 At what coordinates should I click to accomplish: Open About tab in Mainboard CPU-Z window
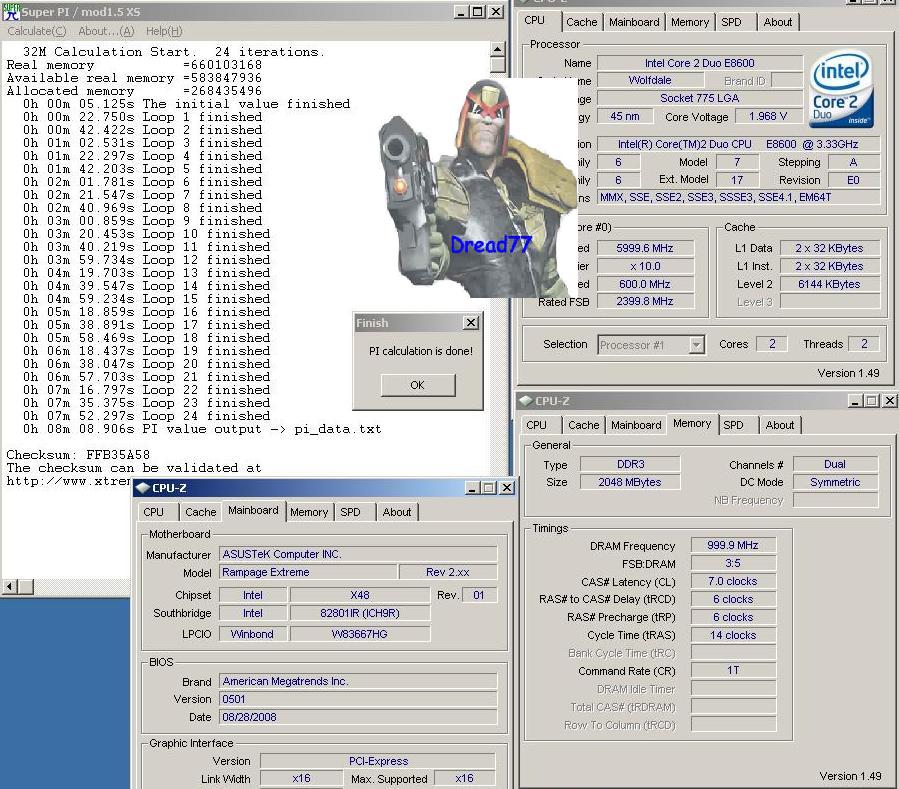tap(397, 512)
